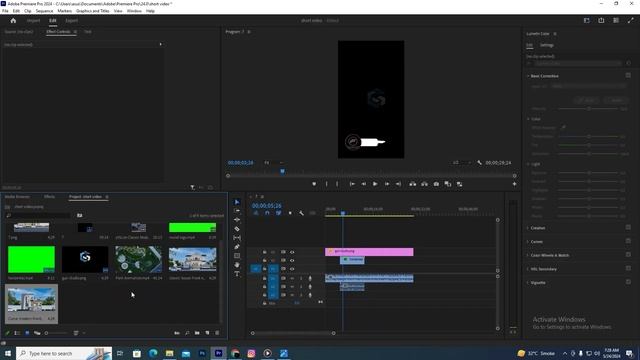
Task: Click Mark Out in Program monitor
Action: (337, 184)
